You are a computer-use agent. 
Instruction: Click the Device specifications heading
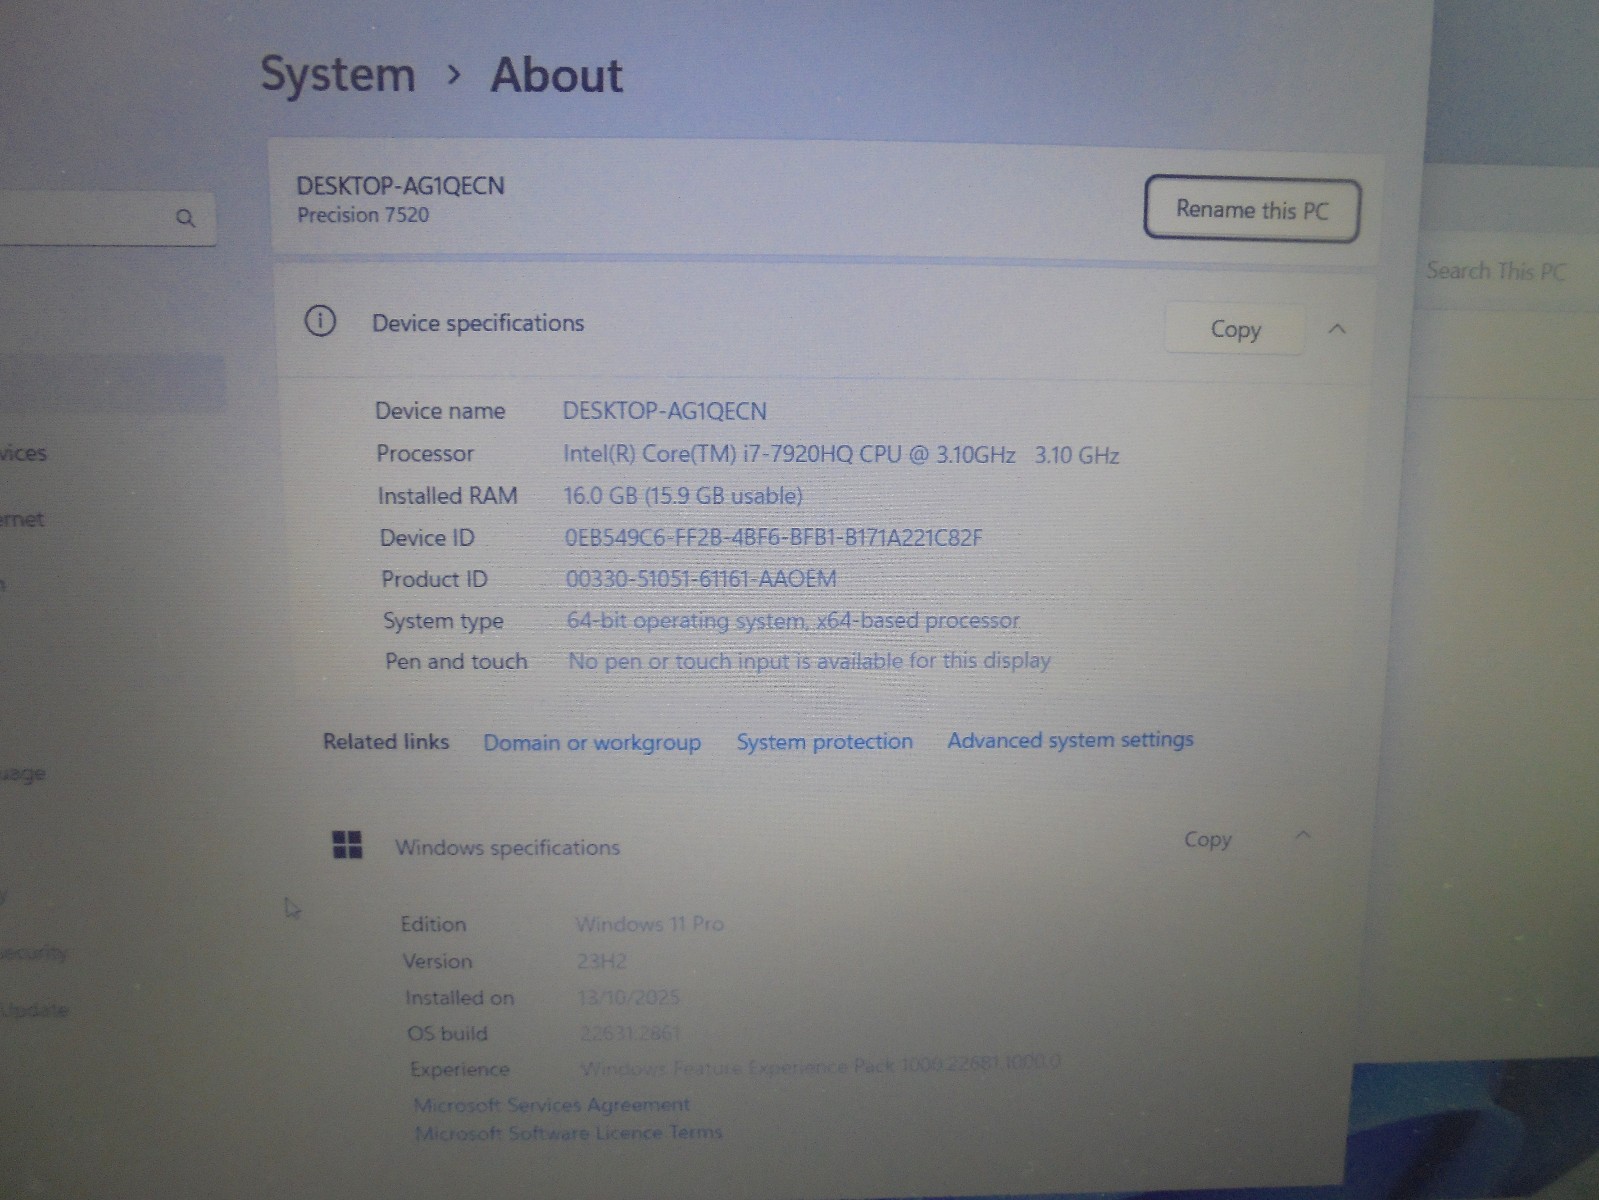pyautogui.click(x=478, y=323)
